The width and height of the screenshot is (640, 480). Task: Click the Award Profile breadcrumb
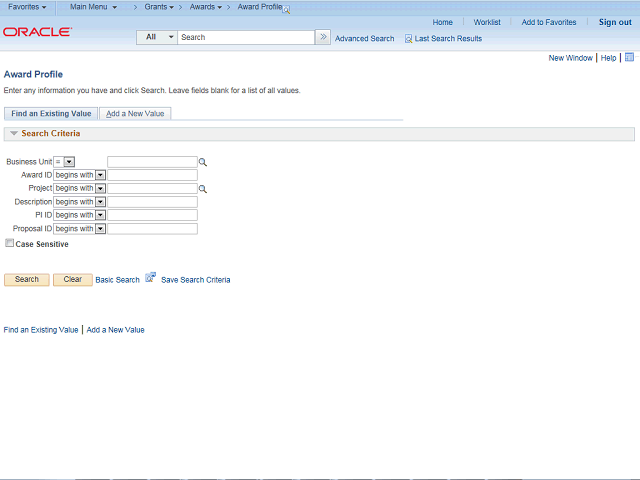point(260,7)
